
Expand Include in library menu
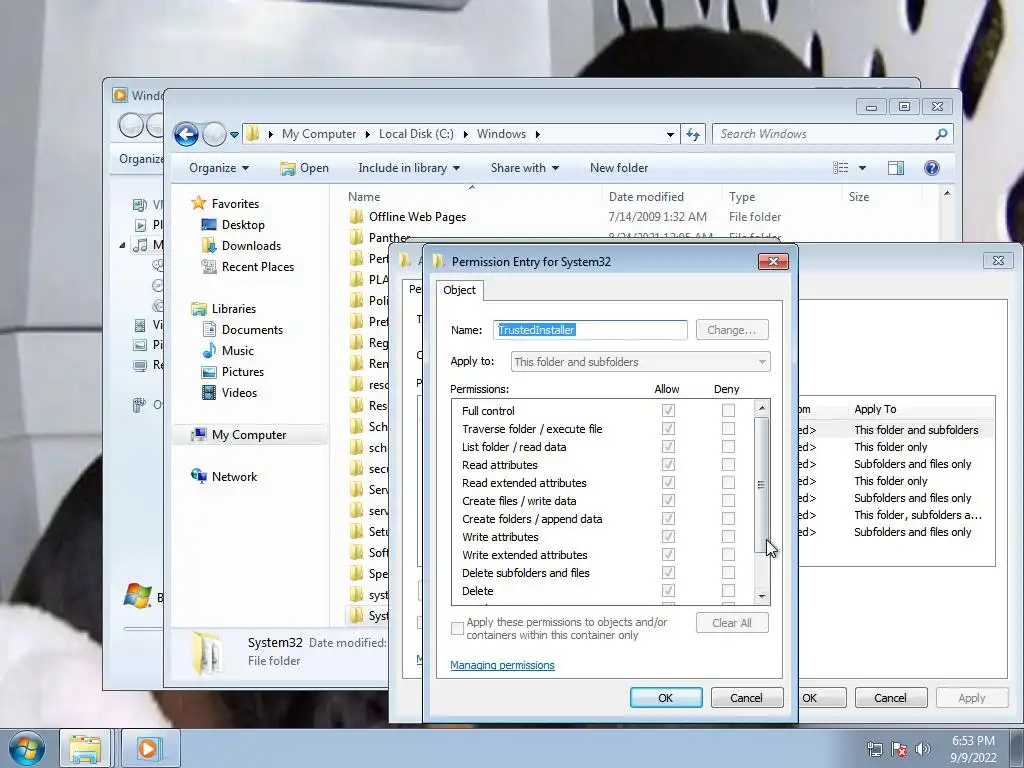(409, 168)
